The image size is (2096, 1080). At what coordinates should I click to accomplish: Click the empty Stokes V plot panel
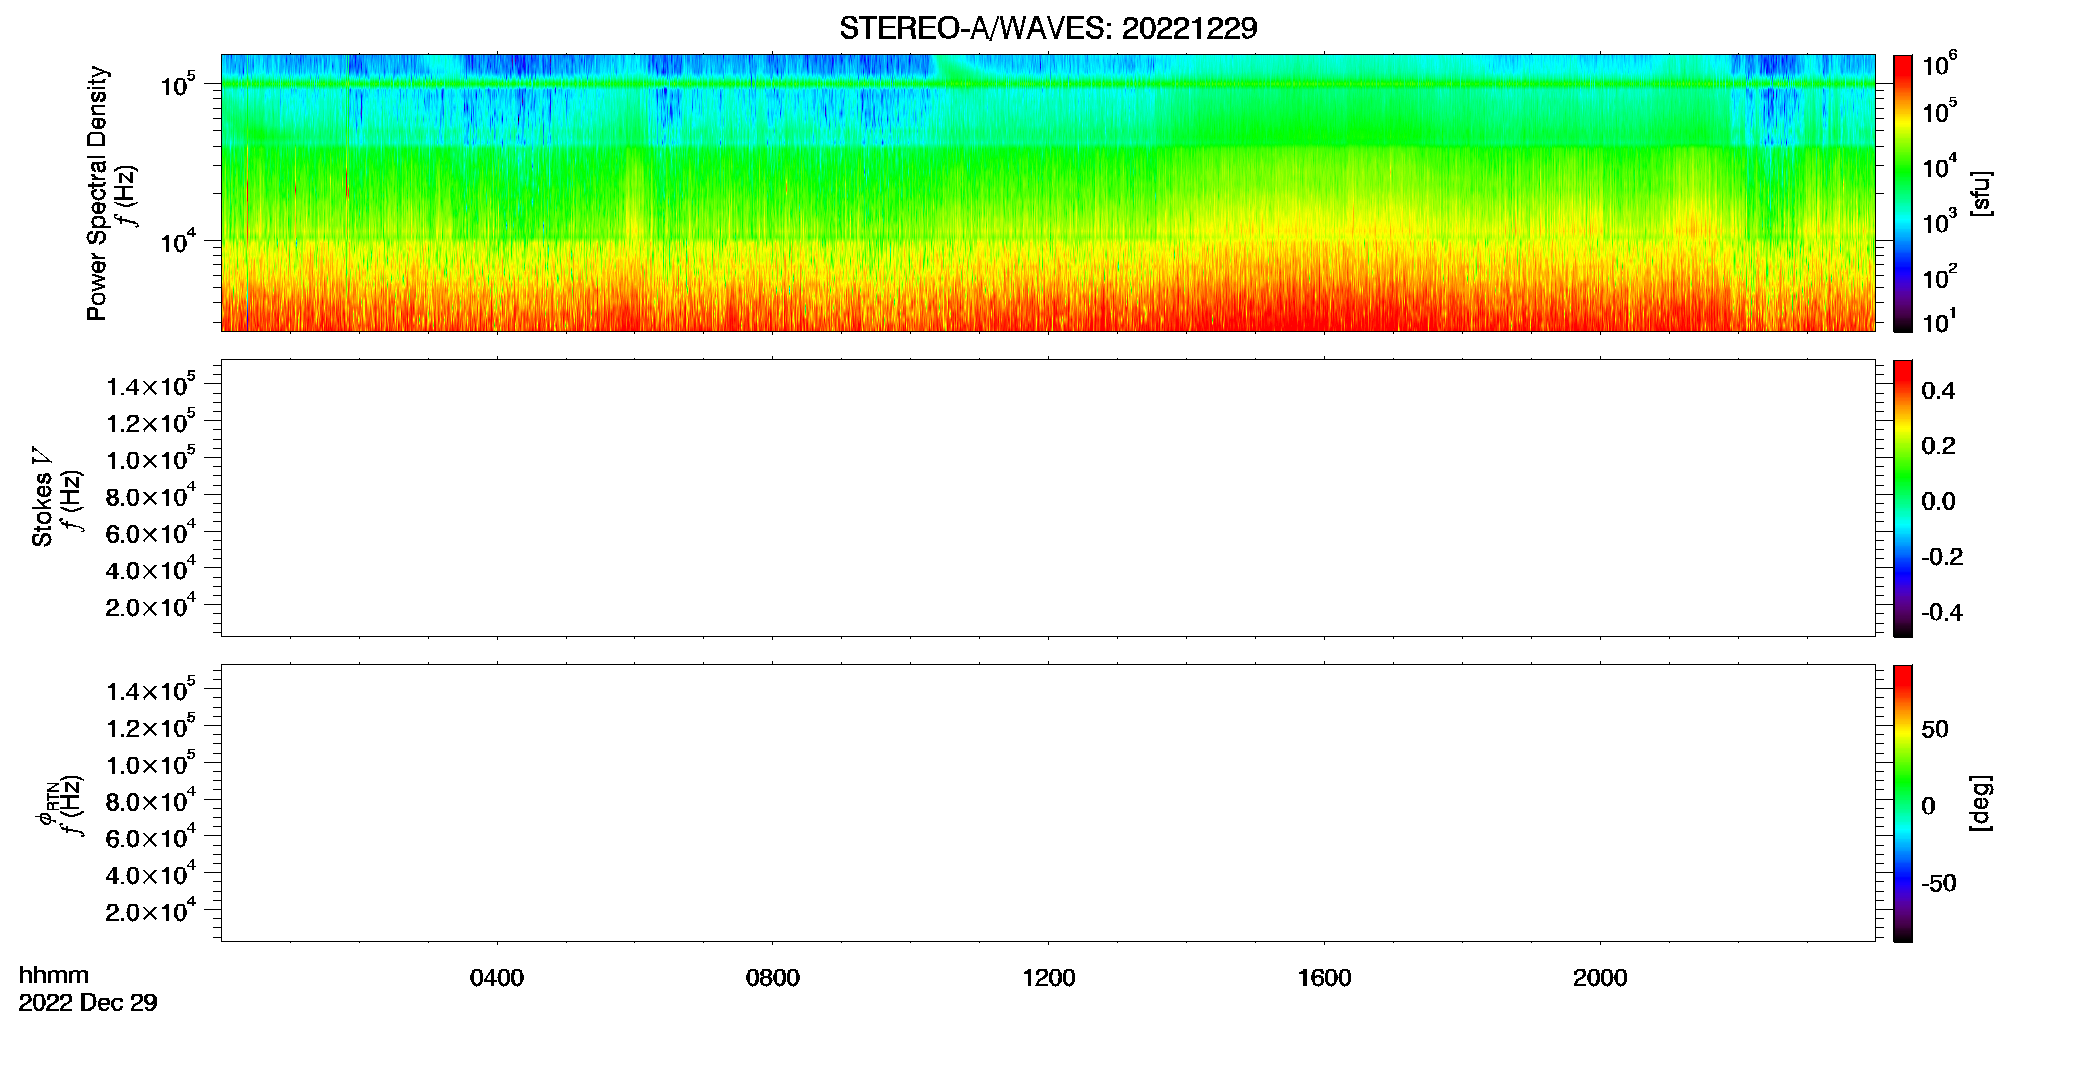[1048, 498]
